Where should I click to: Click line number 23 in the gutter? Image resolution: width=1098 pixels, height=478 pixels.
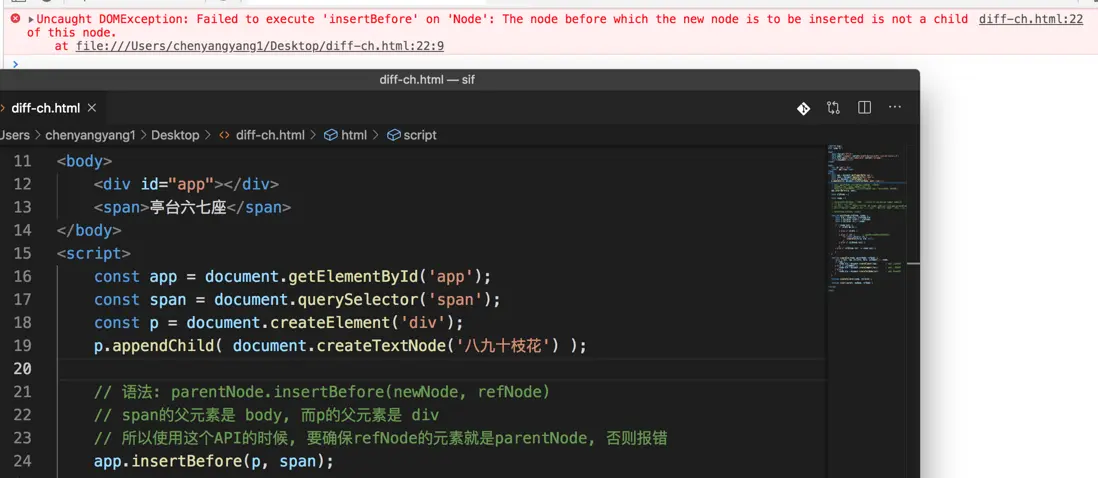(x=22, y=438)
